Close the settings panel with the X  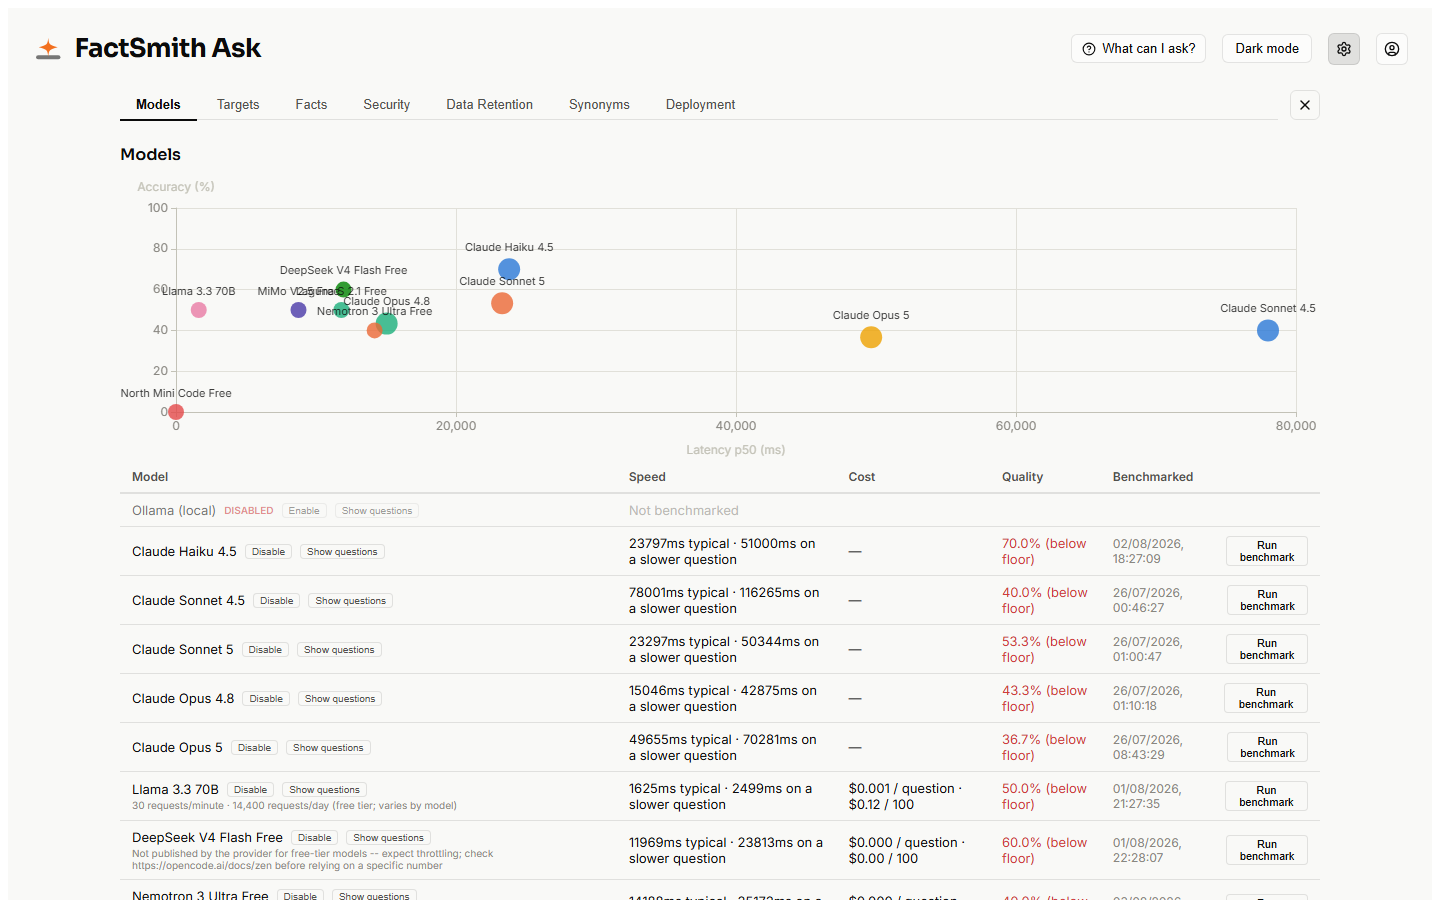(x=1305, y=105)
